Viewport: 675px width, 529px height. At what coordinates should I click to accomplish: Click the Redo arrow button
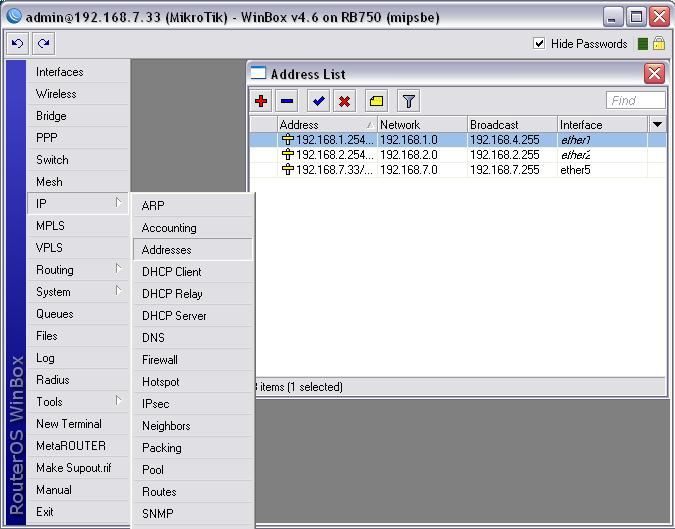[x=43, y=43]
